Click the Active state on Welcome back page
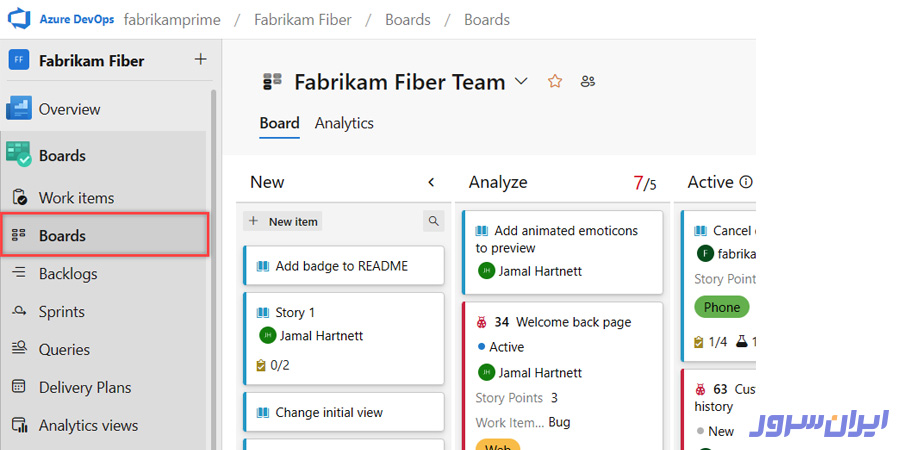This screenshot has height=450, width=900. tap(501, 347)
